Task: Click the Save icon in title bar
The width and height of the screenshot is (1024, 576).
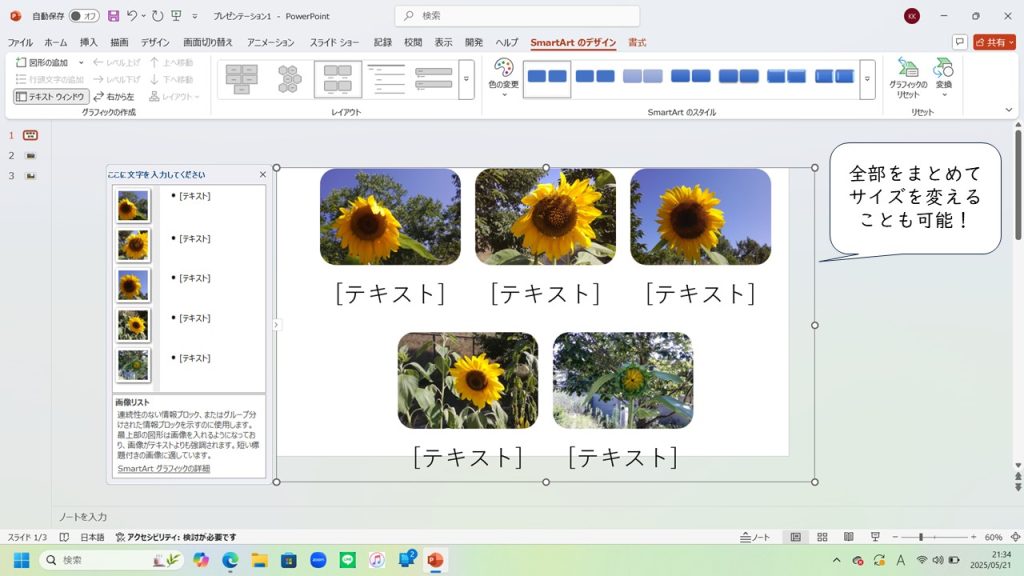Action: click(113, 16)
